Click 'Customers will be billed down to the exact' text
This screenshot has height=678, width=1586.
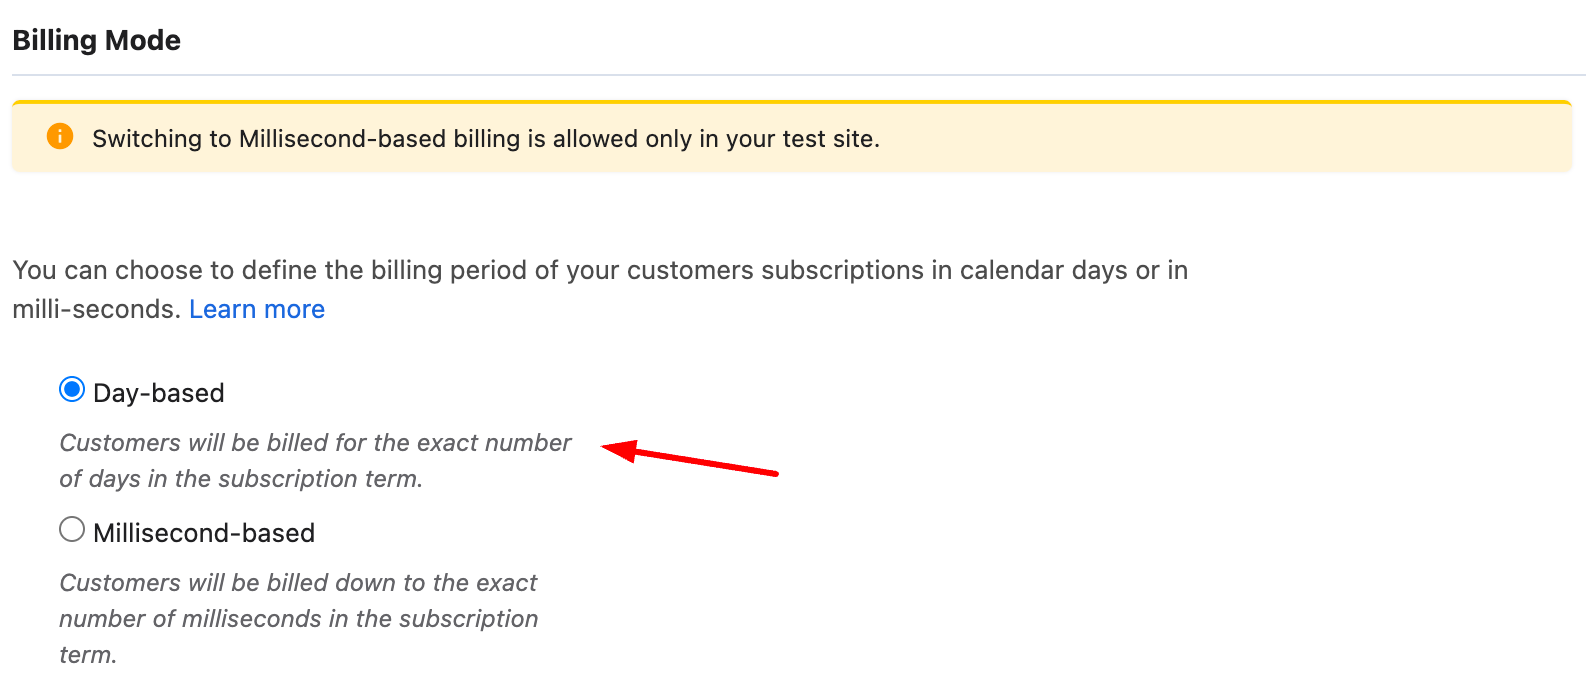tap(298, 583)
